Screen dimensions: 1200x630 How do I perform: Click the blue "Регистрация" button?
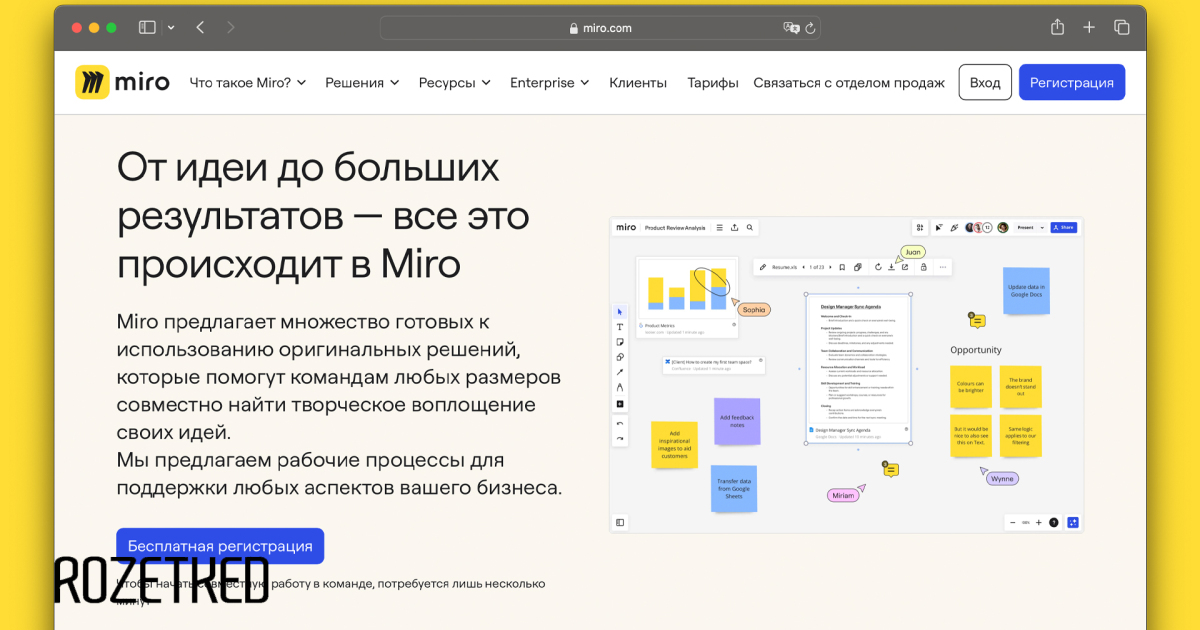tap(1071, 83)
